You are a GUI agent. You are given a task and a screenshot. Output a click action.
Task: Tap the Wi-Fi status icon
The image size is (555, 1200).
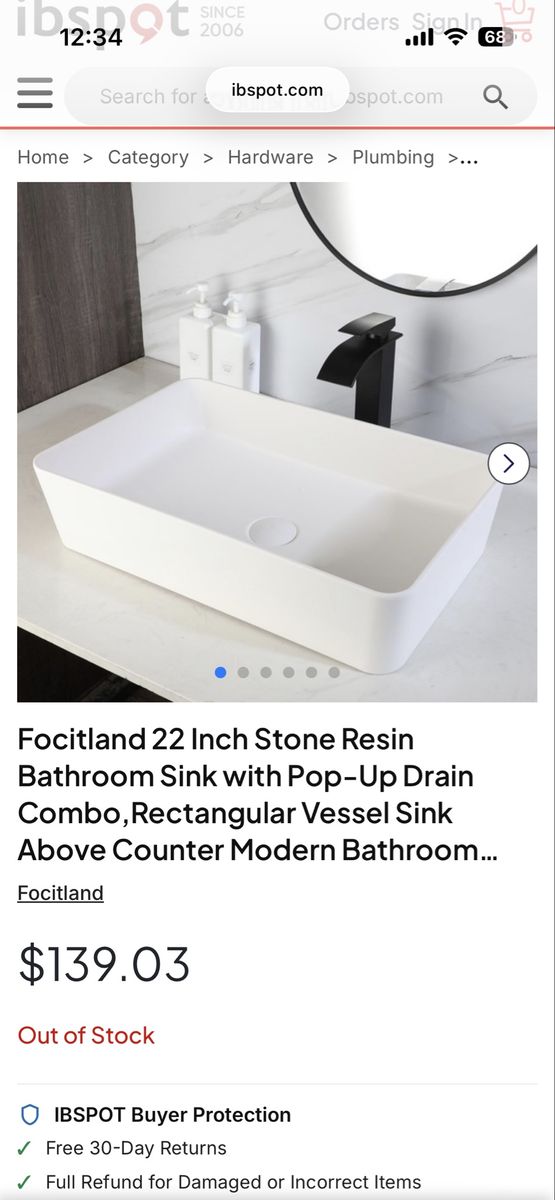point(456,37)
